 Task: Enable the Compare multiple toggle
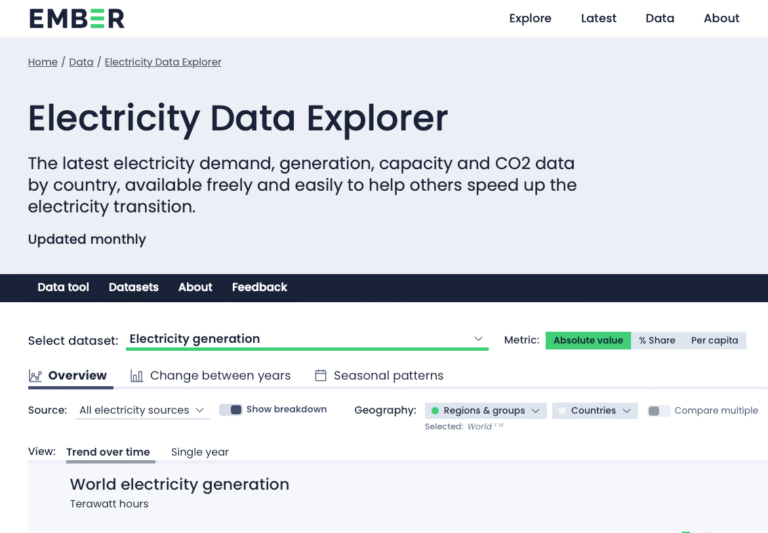tap(659, 411)
